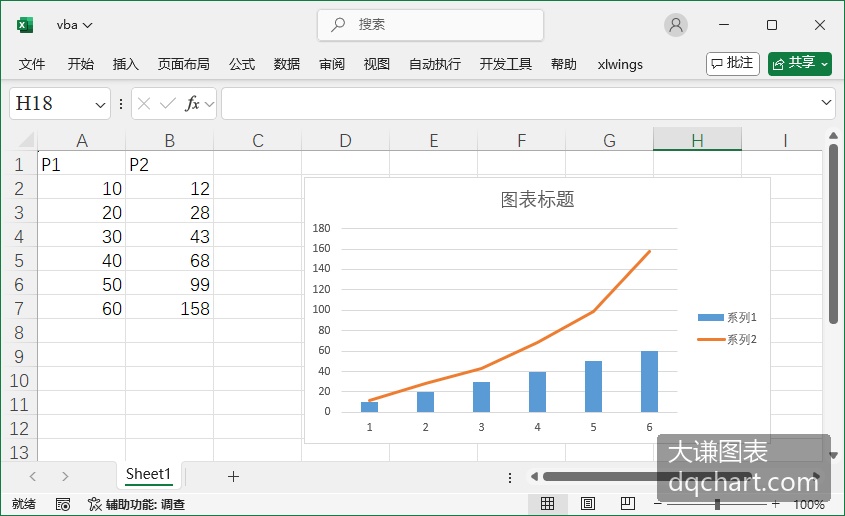Click the zoom slider handle
845x516 pixels.
pos(717,504)
